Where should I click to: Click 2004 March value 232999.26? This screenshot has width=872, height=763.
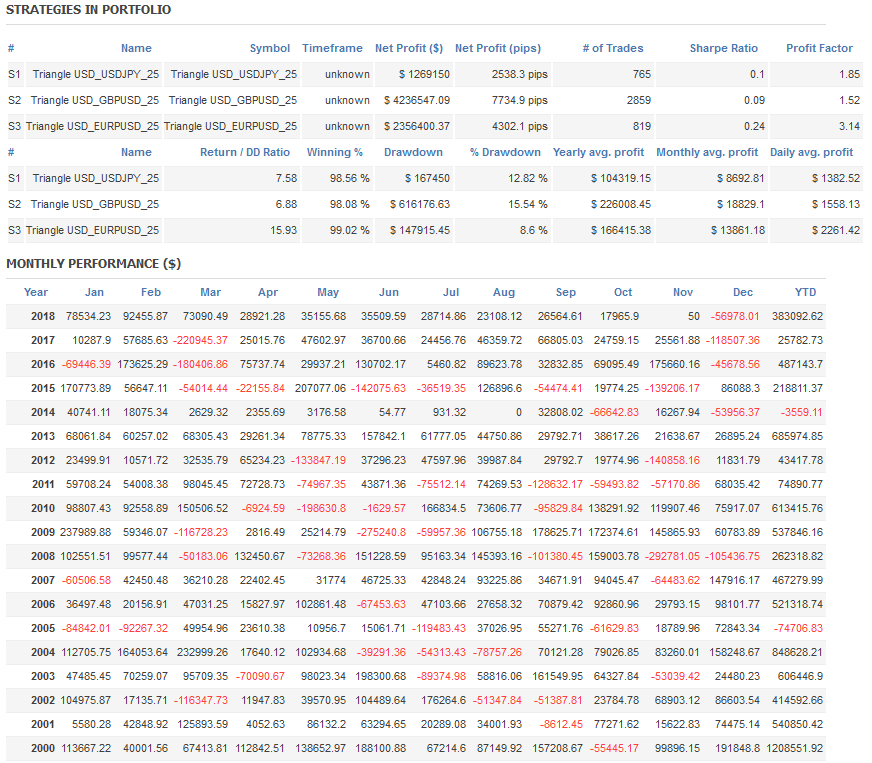202,653
